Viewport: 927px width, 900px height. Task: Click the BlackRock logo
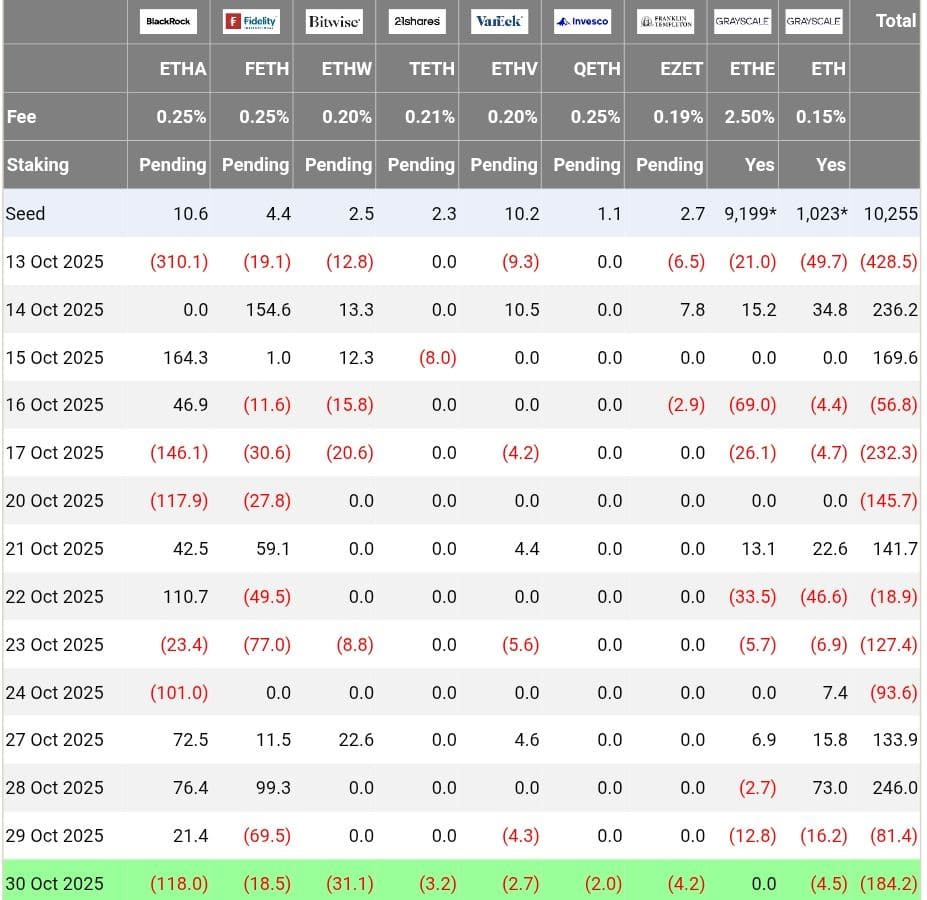click(168, 21)
